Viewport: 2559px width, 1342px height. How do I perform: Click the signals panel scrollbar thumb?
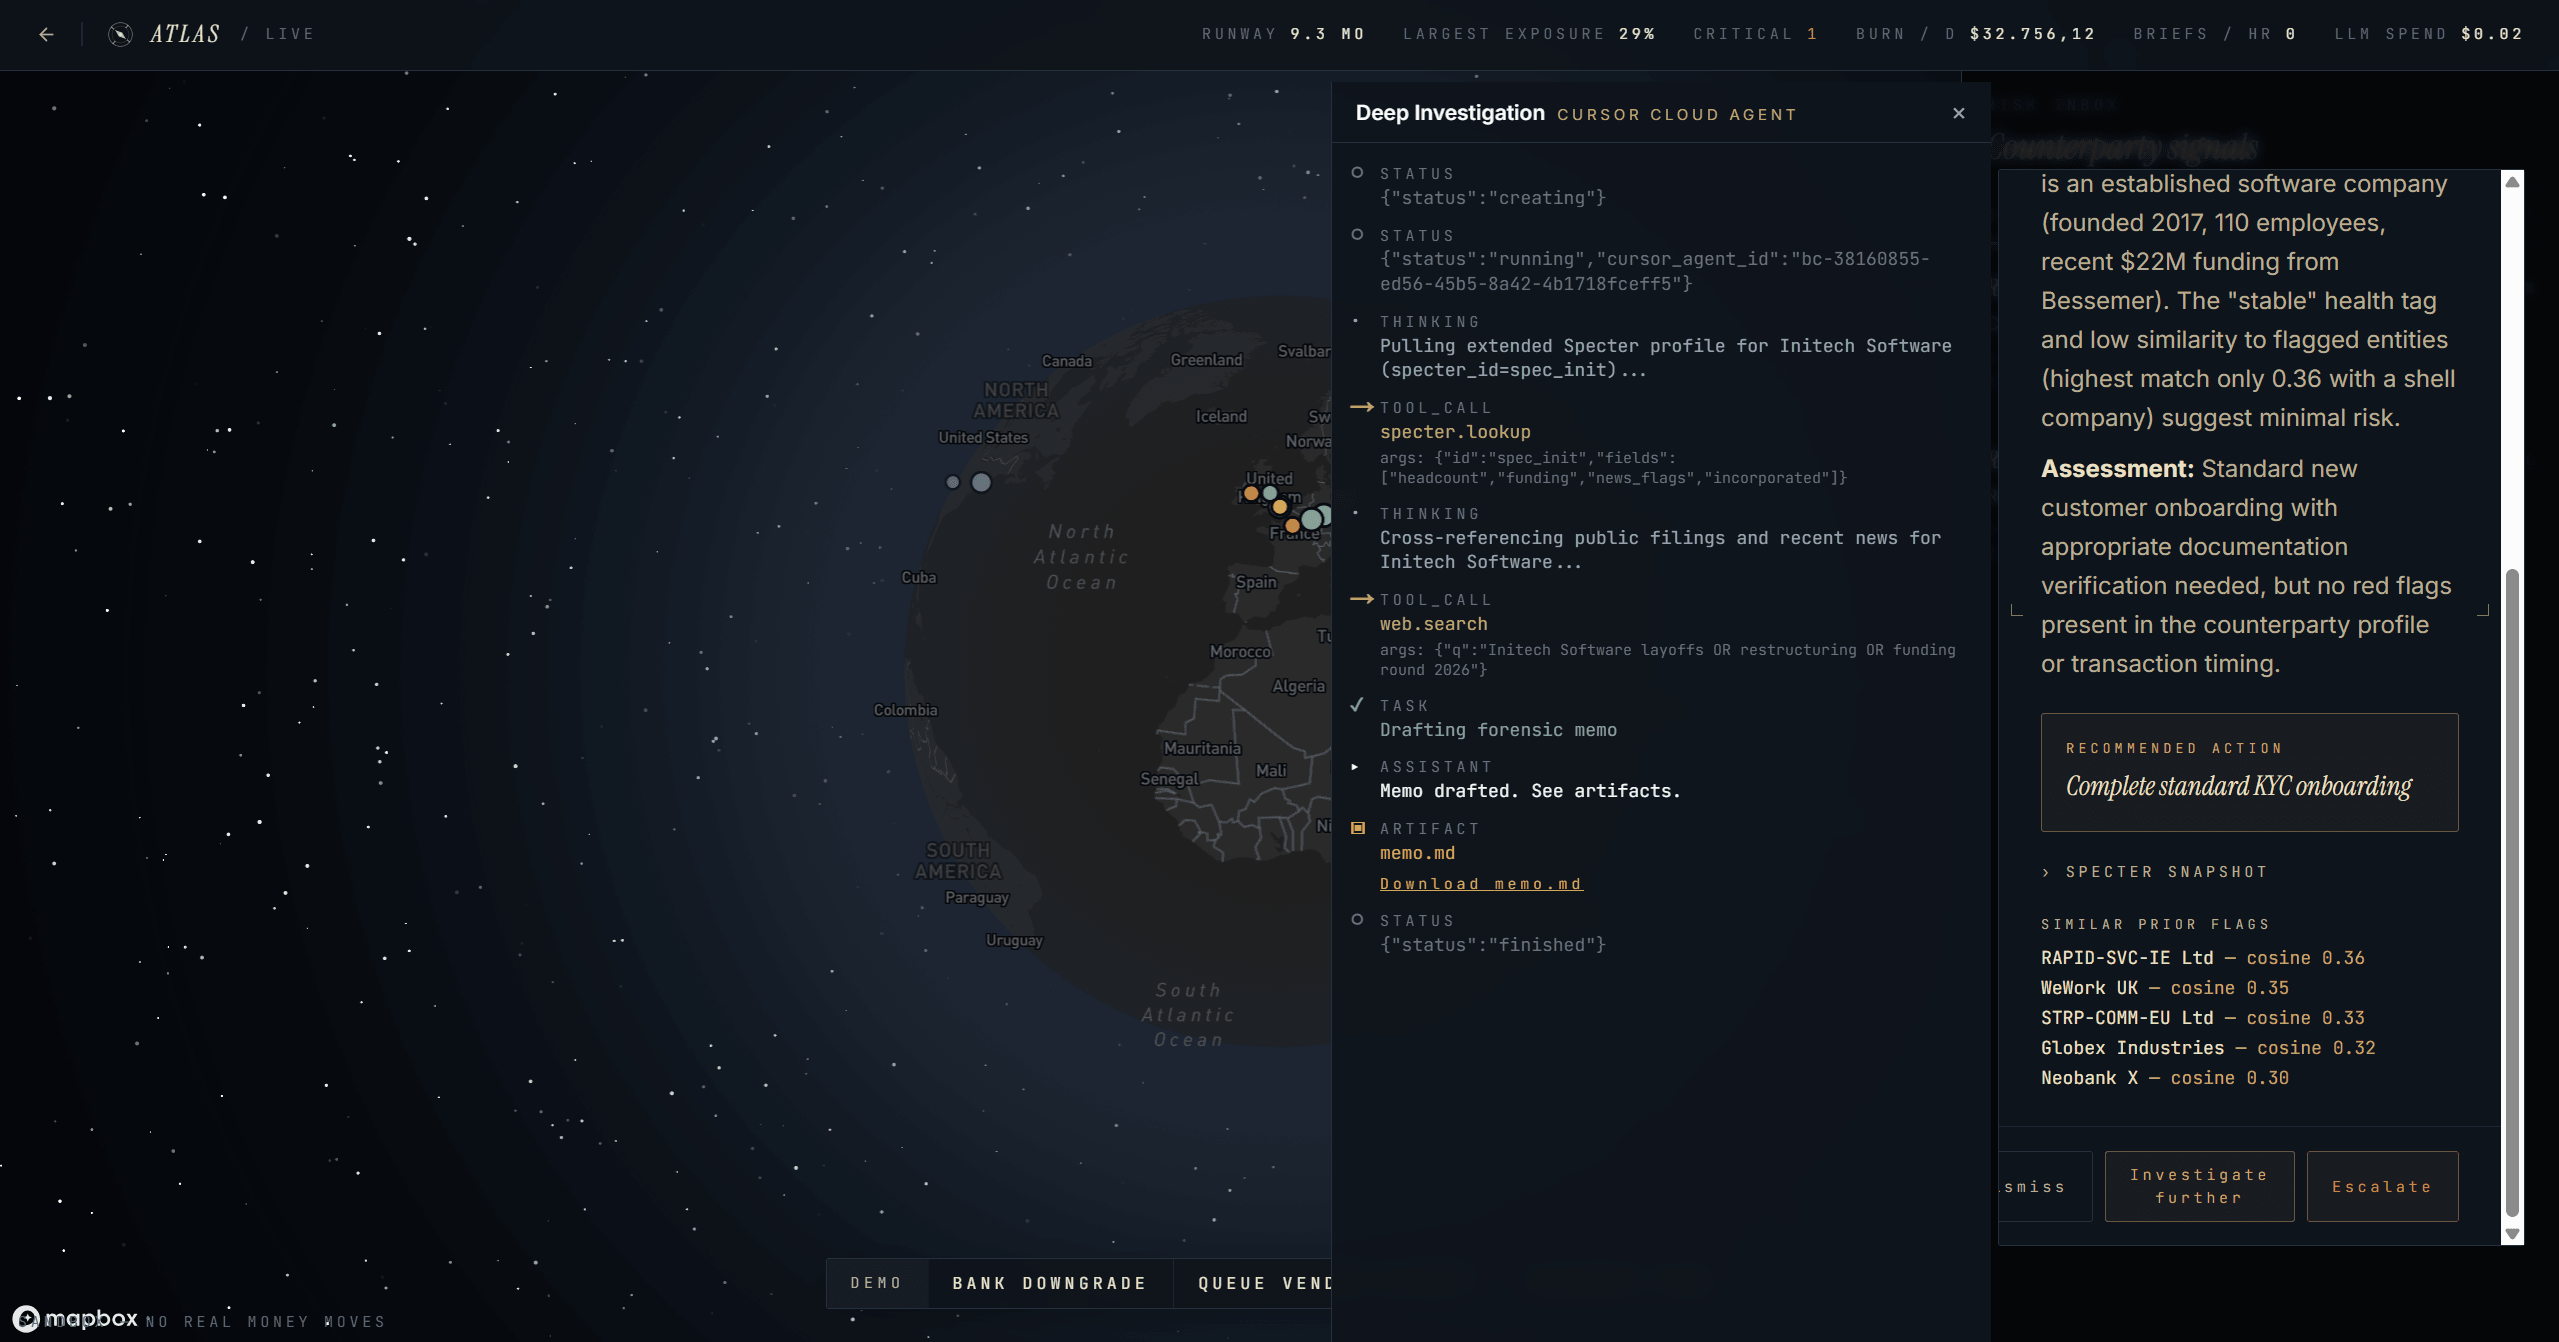point(2511,892)
